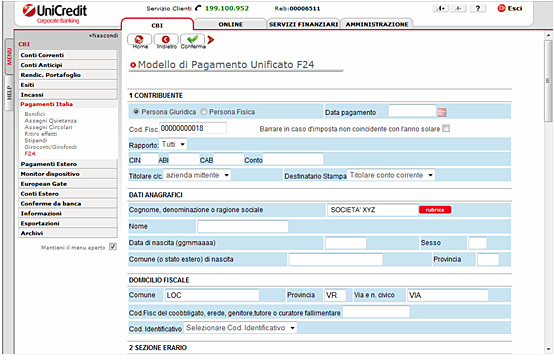Viewport: 554px width, 360px height.
Task: Open Conti Estero menu item
Action: pos(67,193)
